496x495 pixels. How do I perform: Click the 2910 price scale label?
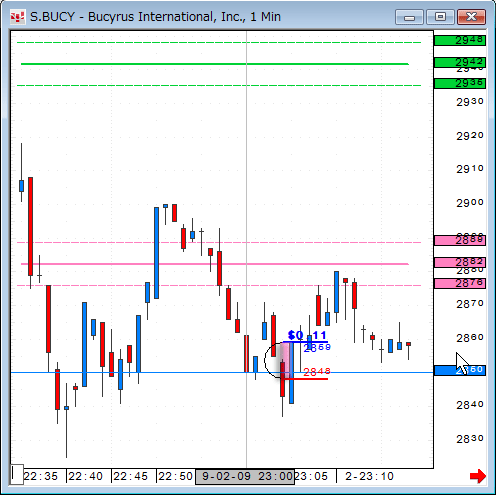pos(470,169)
